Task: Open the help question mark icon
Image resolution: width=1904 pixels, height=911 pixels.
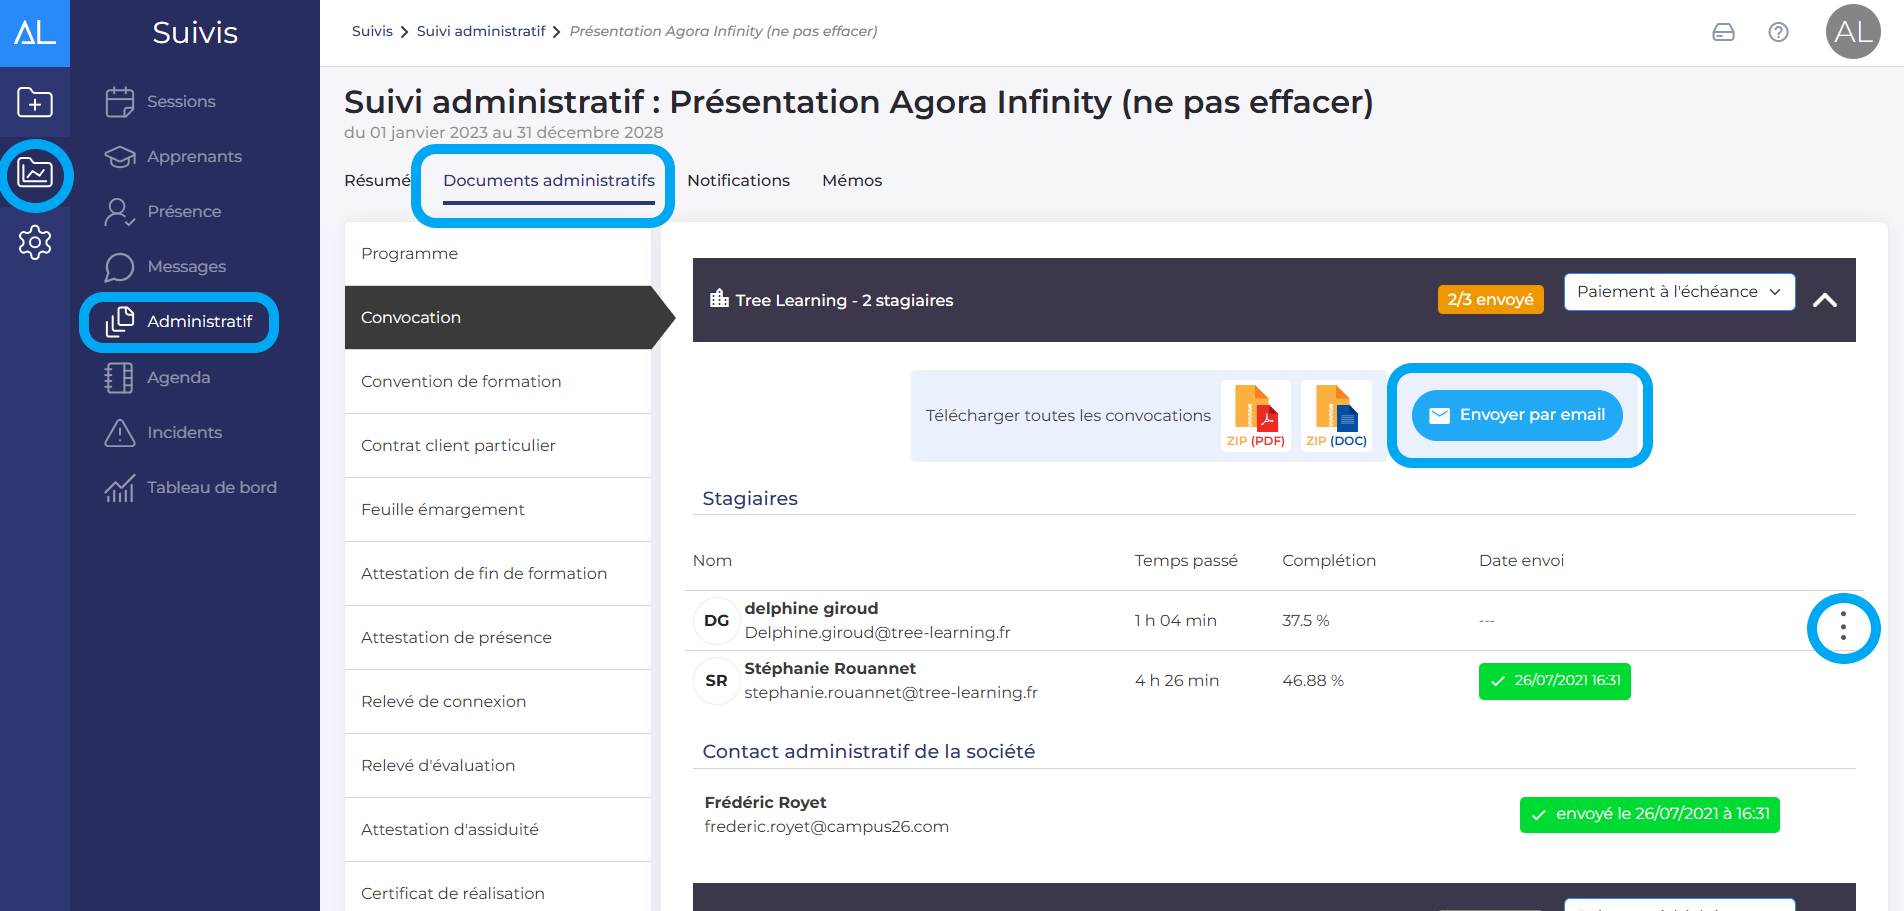Action: 1778,32
